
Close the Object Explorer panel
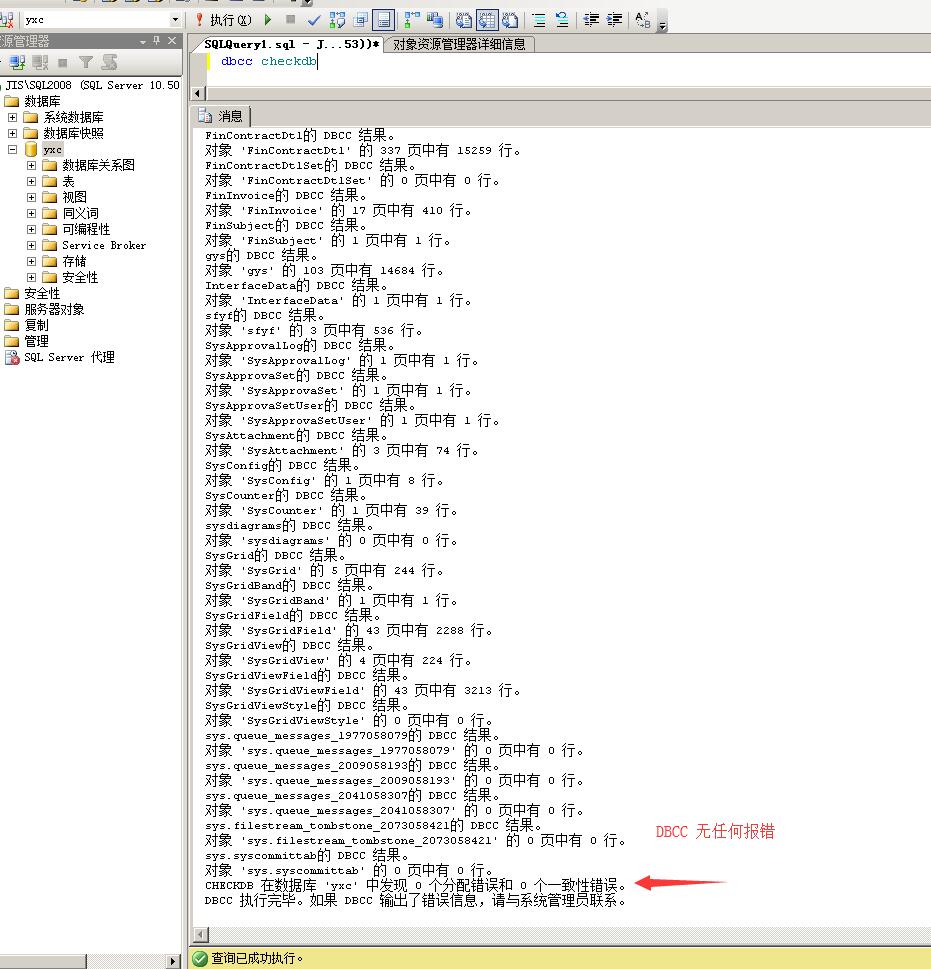[172, 41]
